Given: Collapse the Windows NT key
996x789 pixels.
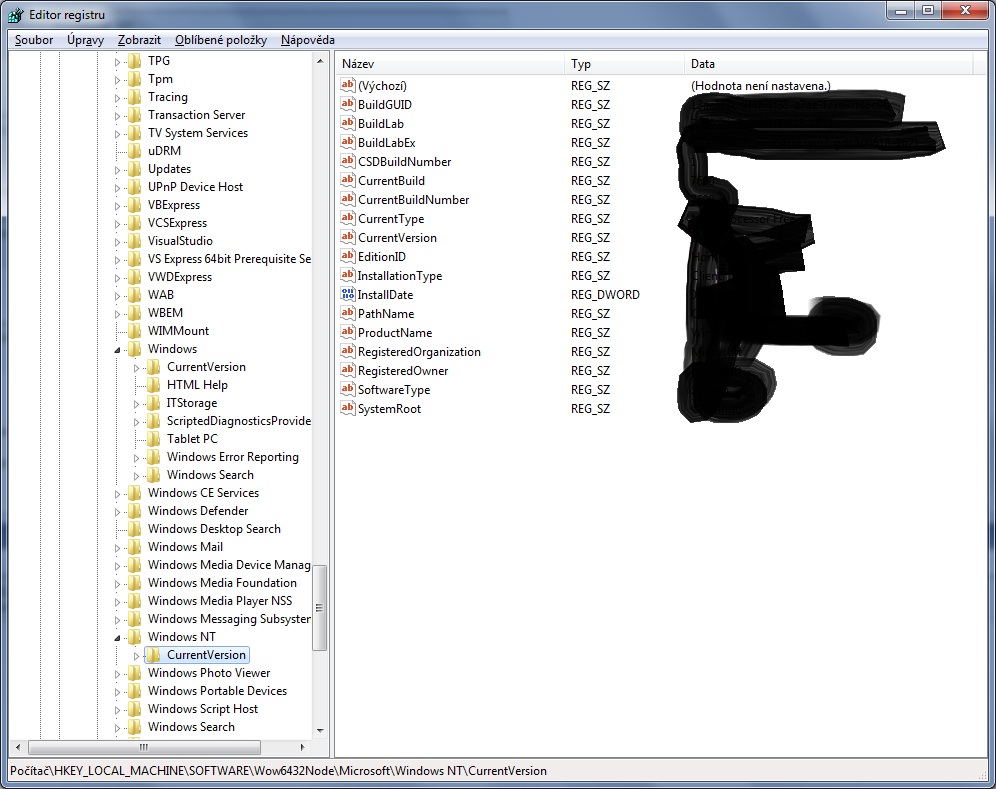Looking at the screenshot, I should coord(118,638).
